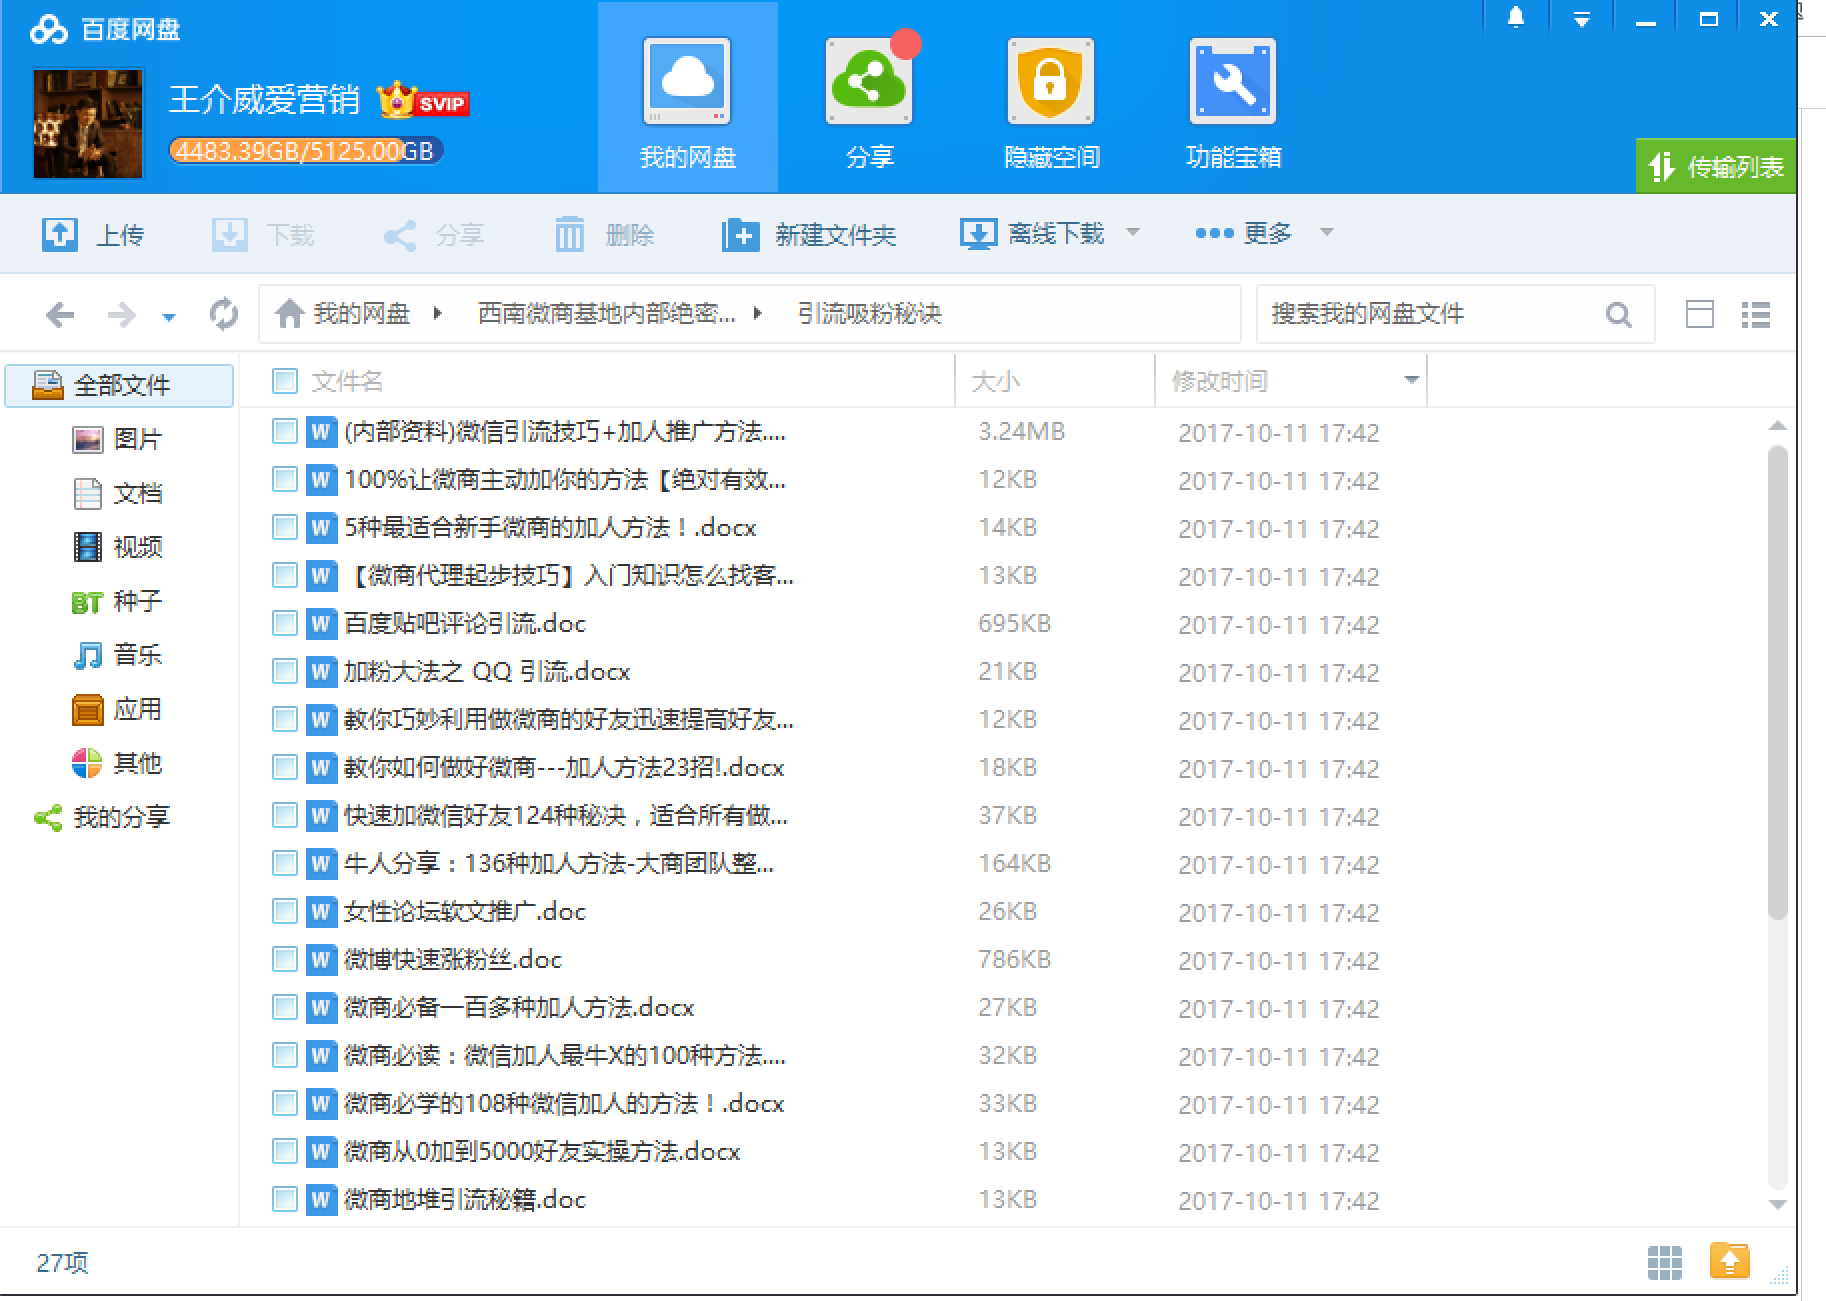Create a new folder with 新建文件夹
Screen dimensions: 1826x1301
click(x=809, y=235)
